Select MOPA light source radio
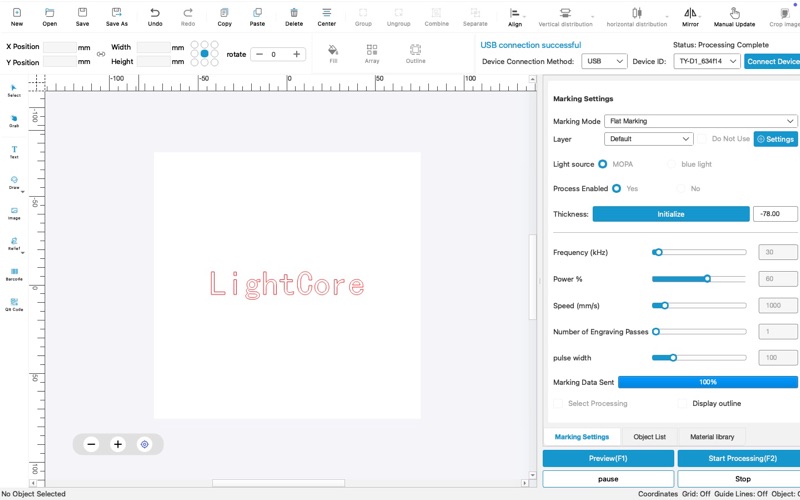800x500 pixels. pyautogui.click(x=603, y=164)
